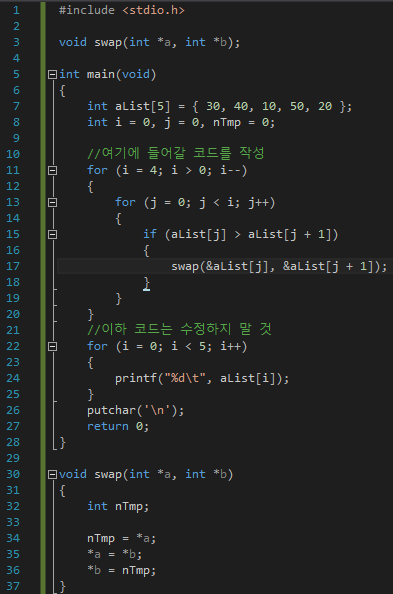
Task: Collapse the outer for loop with i = 4
Action: pos(52,170)
